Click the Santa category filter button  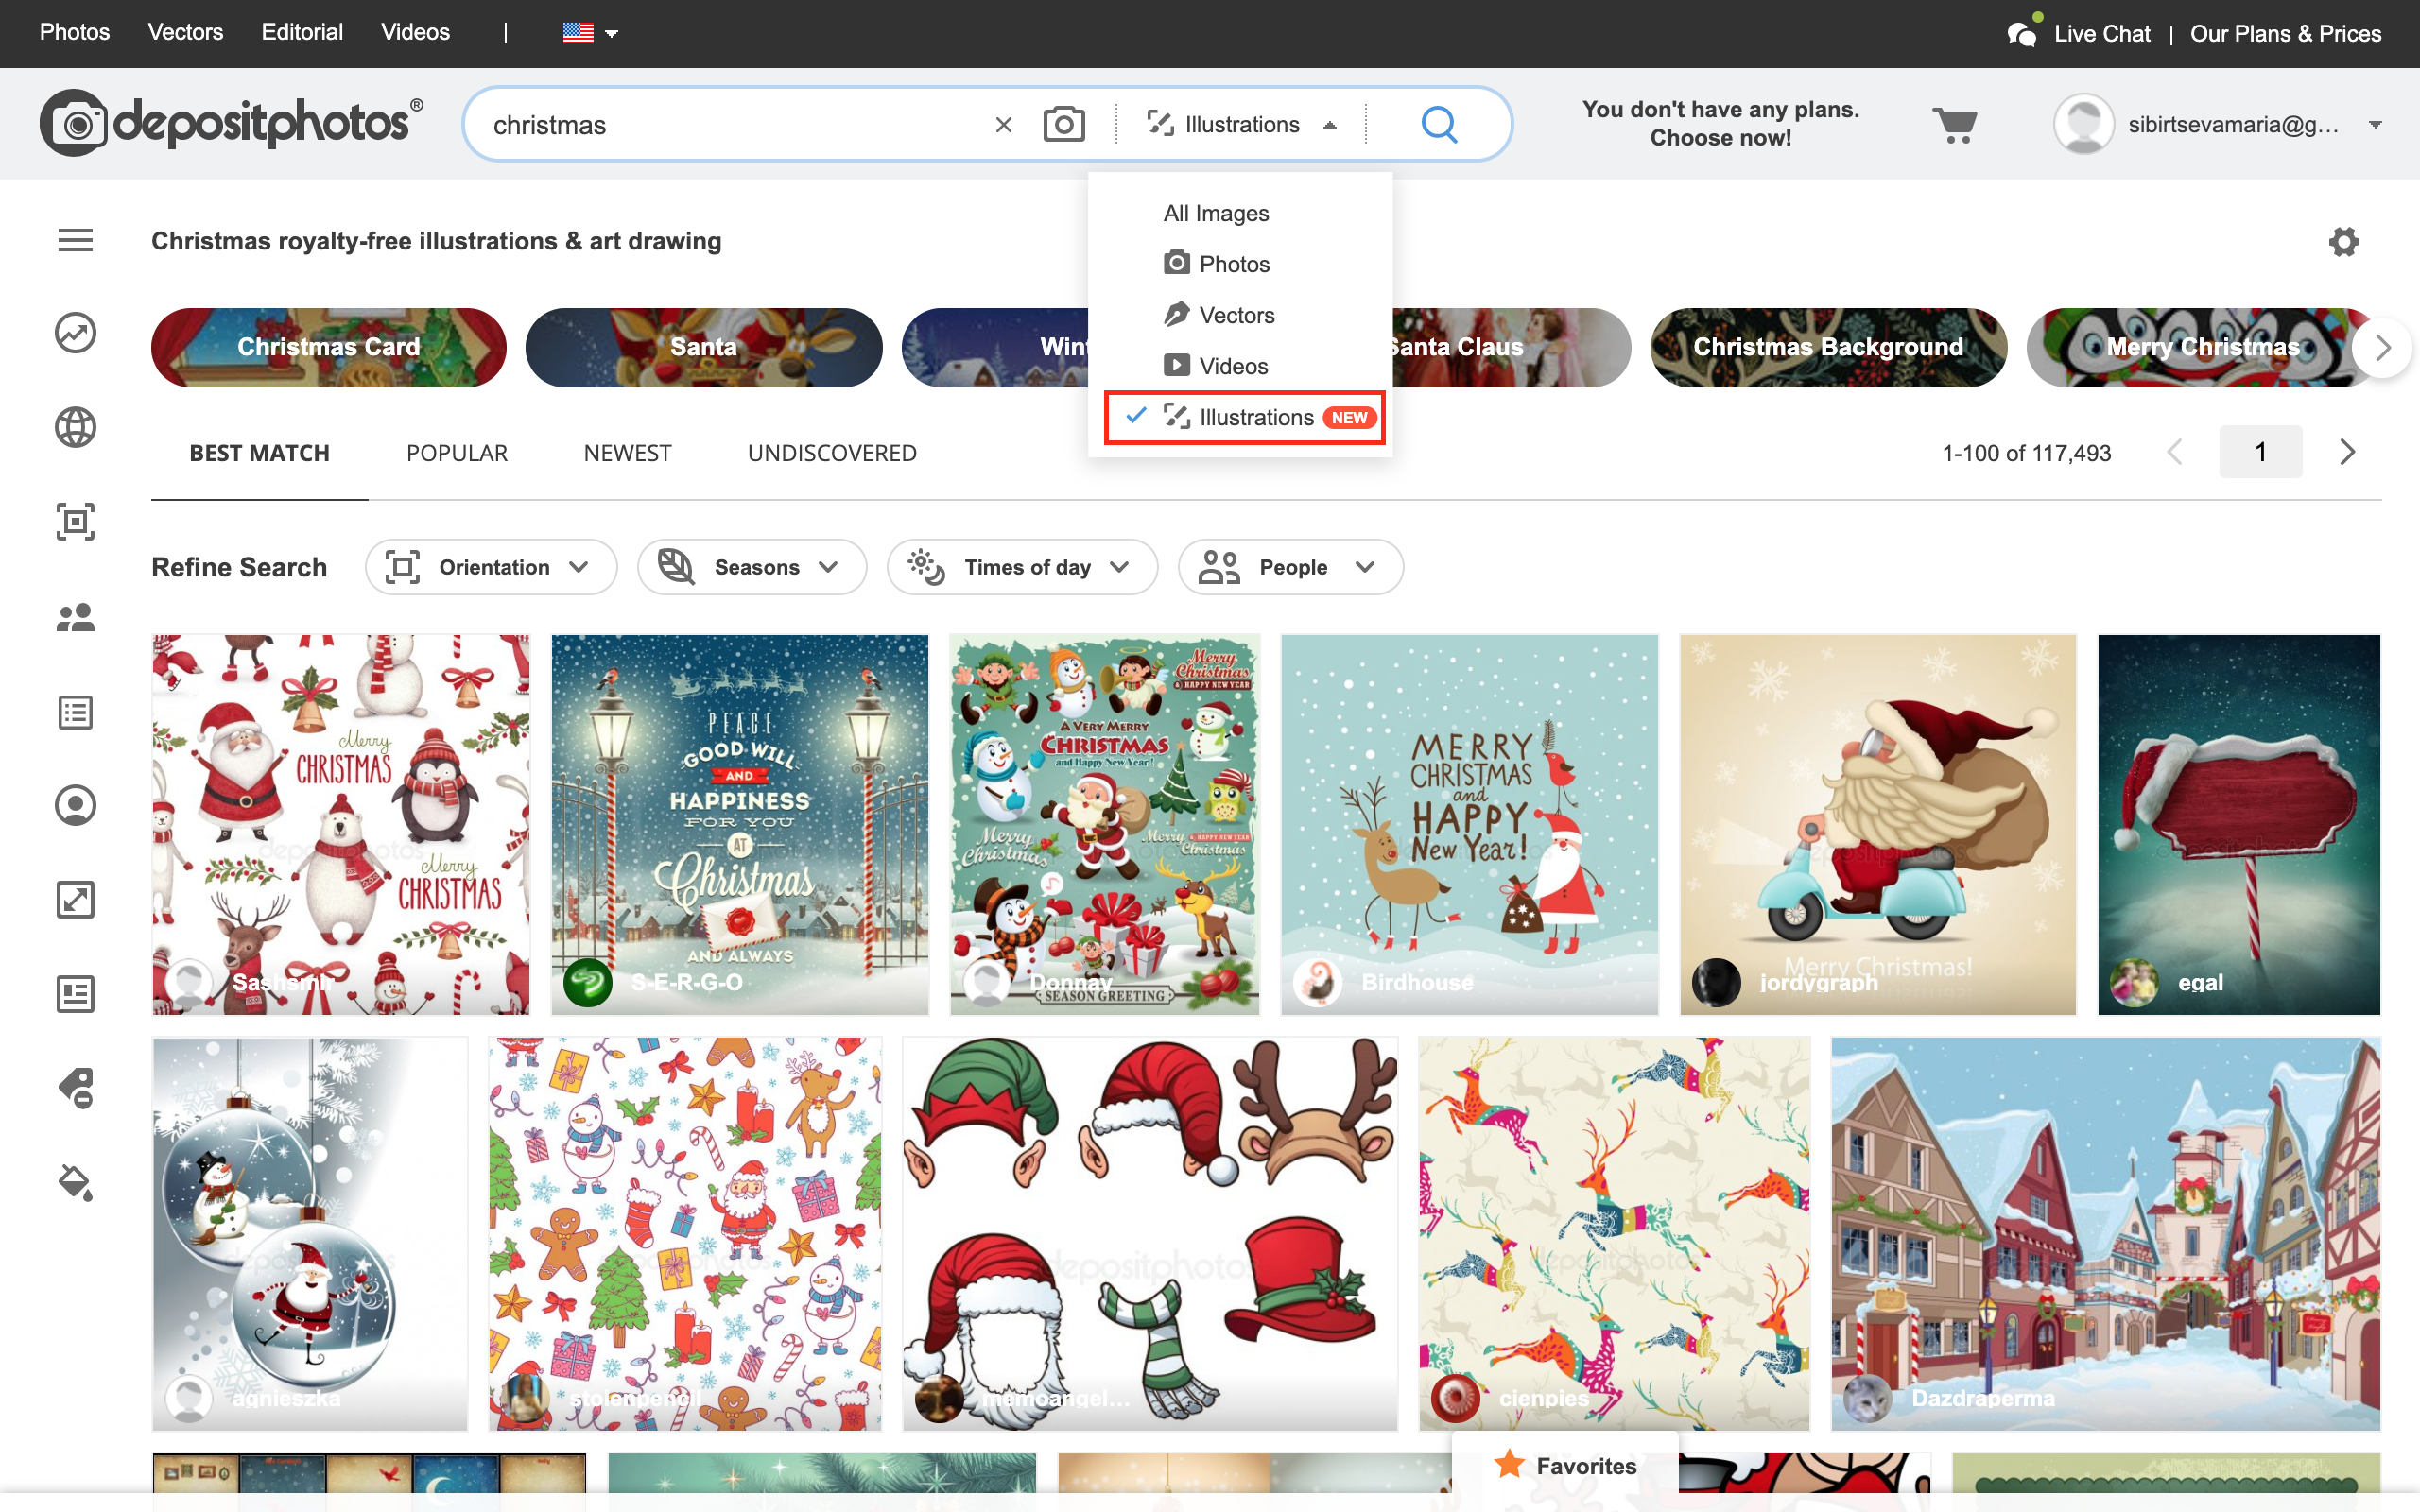point(702,347)
